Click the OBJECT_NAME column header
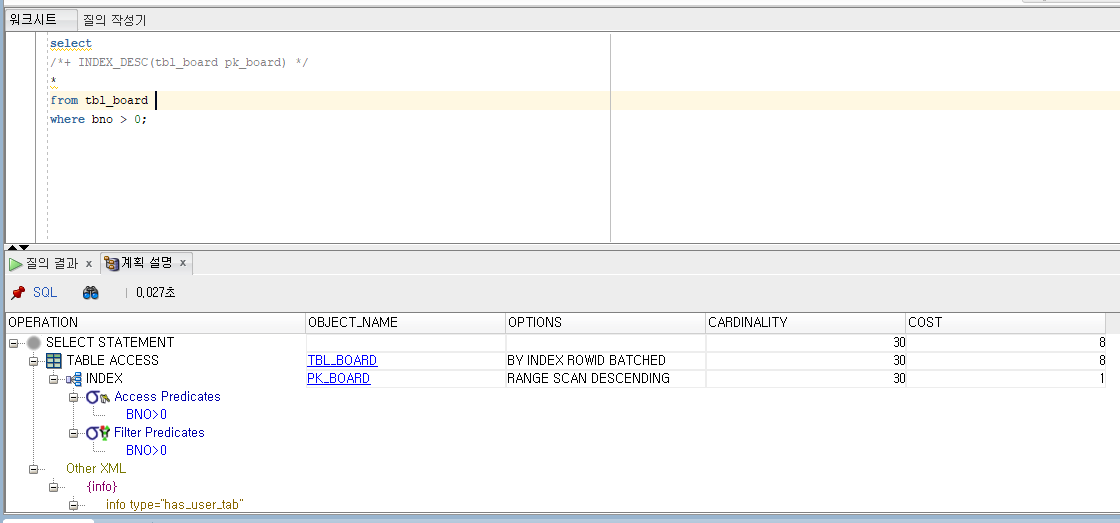The image size is (1120, 523). coord(406,322)
